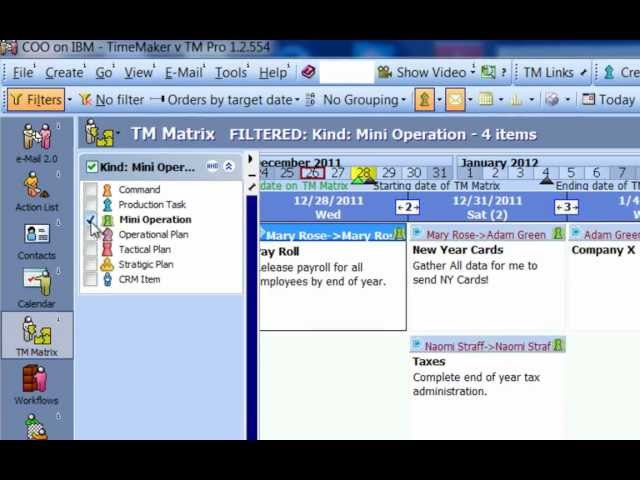Click the AND icon in Kind filter header
The image size is (640, 480).
point(212,166)
